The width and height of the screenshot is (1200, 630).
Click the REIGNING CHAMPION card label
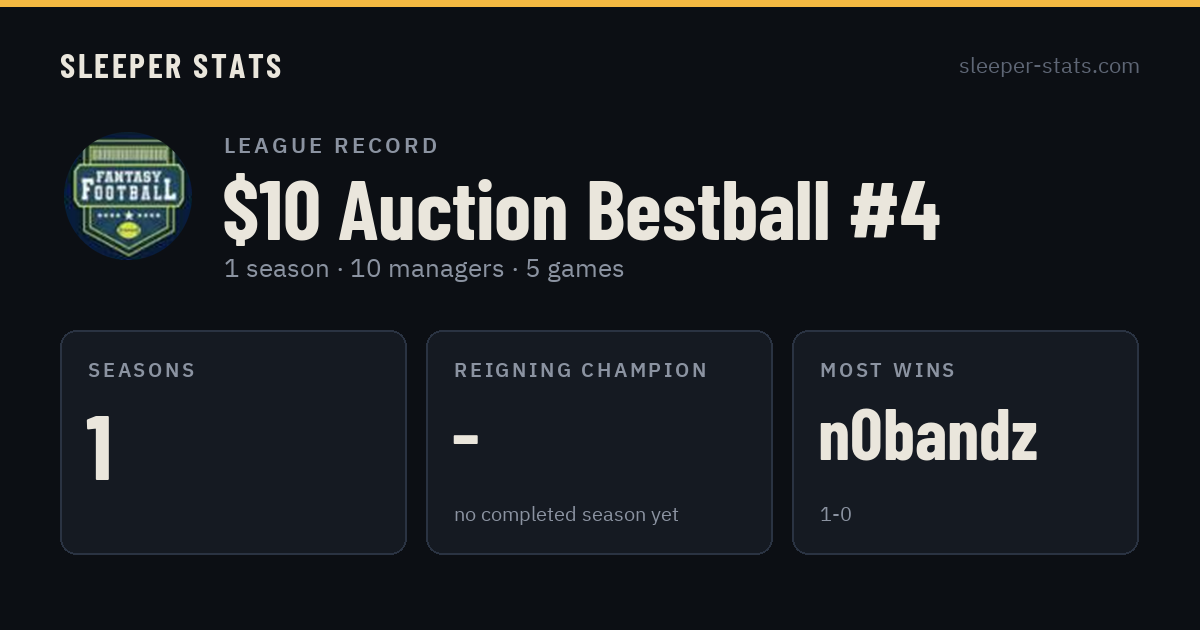(581, 370)
